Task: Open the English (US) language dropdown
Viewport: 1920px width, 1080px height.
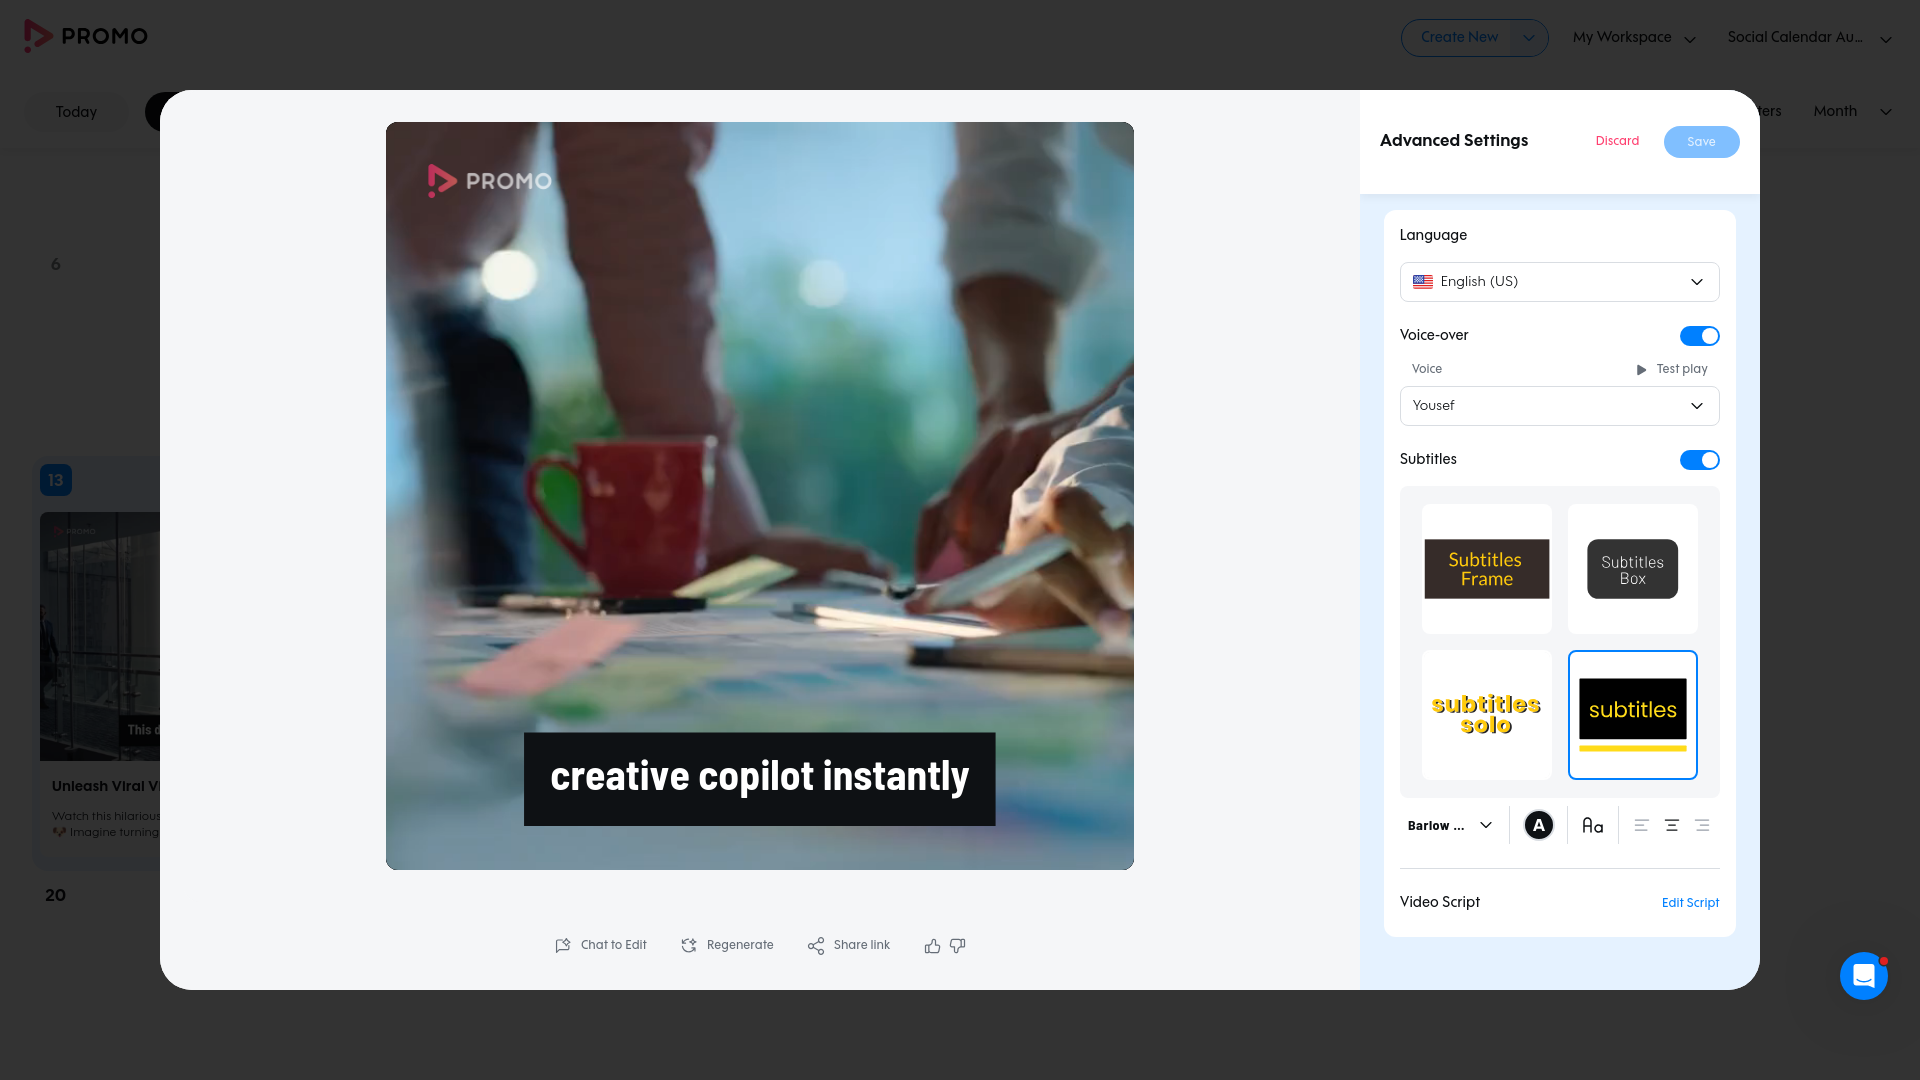Action: [x=1559, y=282]
